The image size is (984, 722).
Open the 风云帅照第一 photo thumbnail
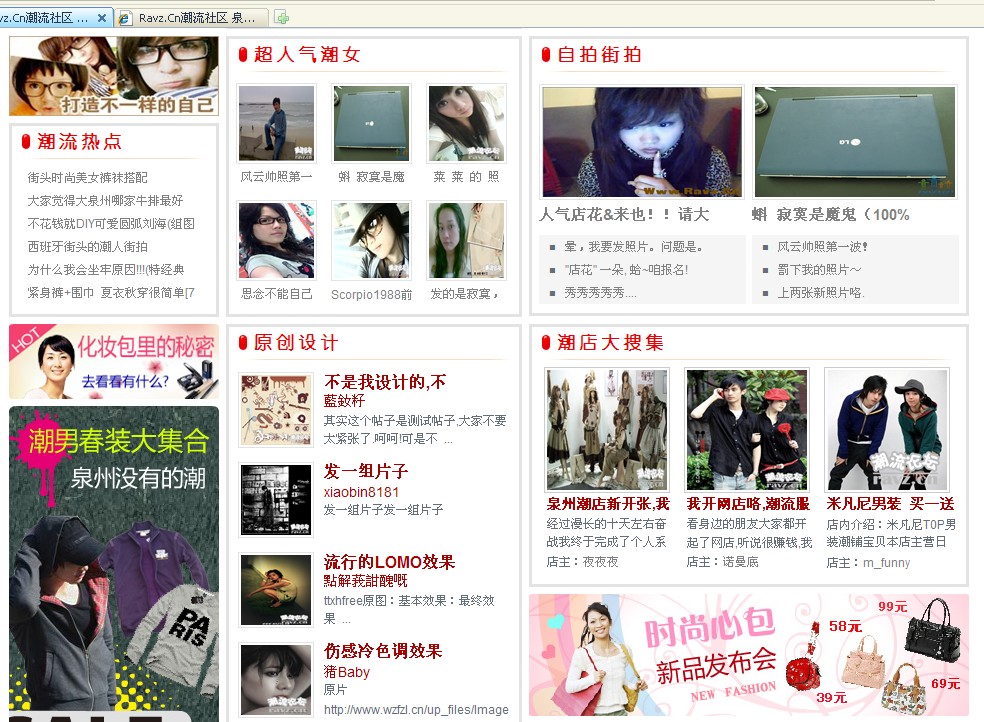click(276, 124)
